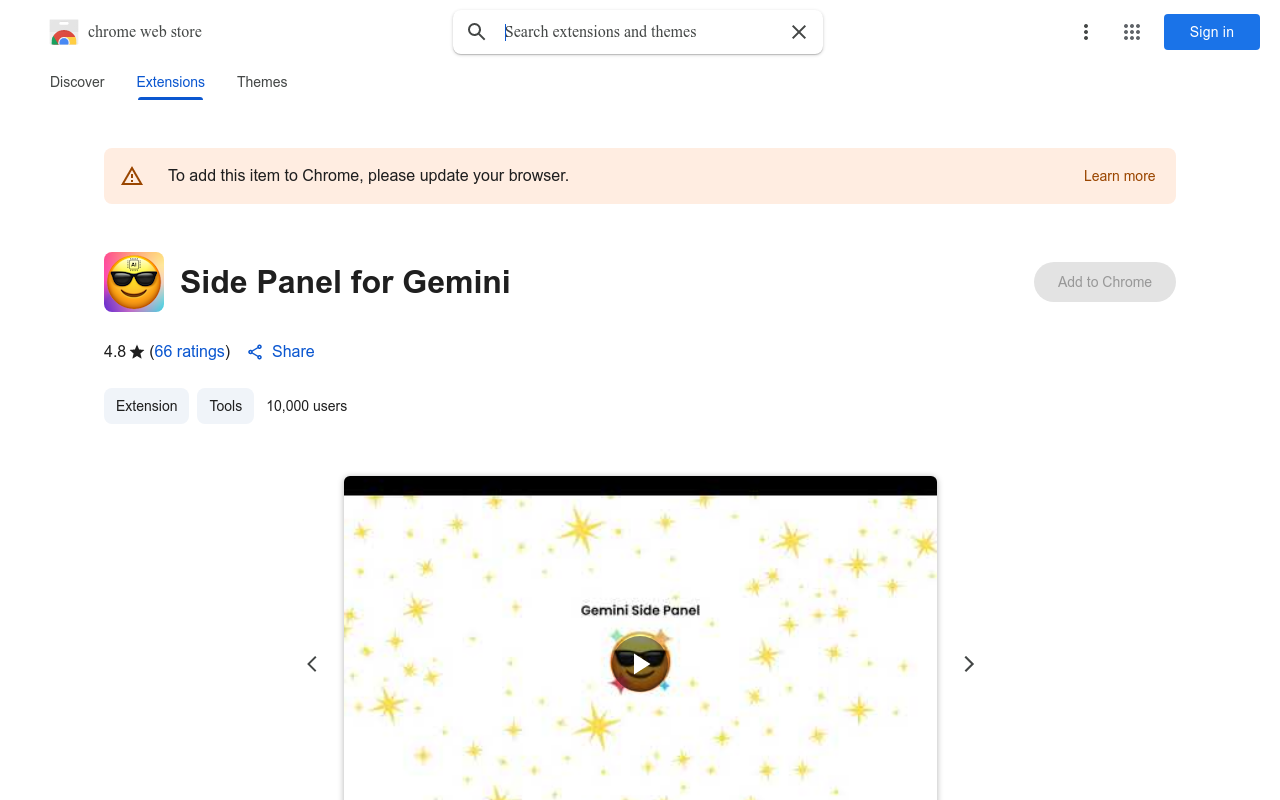Viewport: 1280px width, 800px height.
Task: Select the Extension category chip
Action: coord(146,406)
